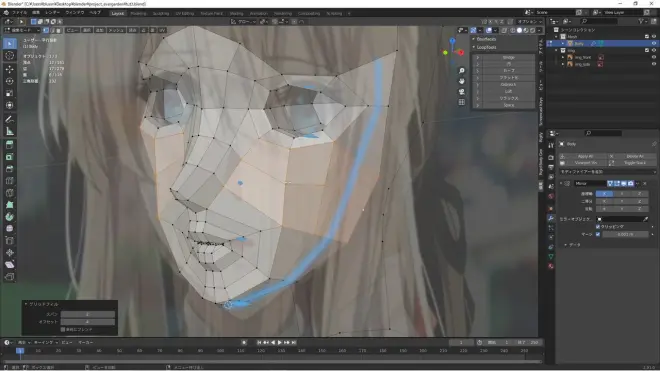This screenshot has height=371, width=660.
Task: Click the viewport zoom magnifier gizmo
Action: (x=462, y=71)
